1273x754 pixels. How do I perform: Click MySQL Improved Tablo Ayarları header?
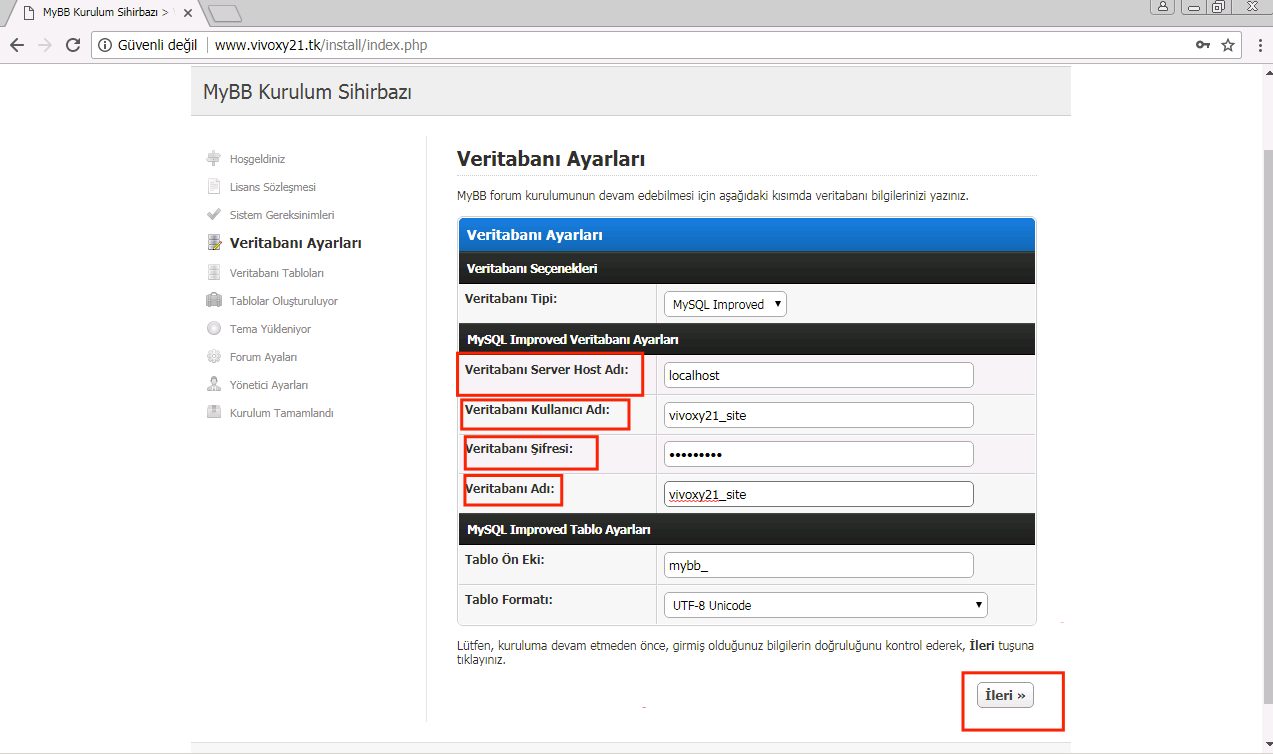[559, 529]
